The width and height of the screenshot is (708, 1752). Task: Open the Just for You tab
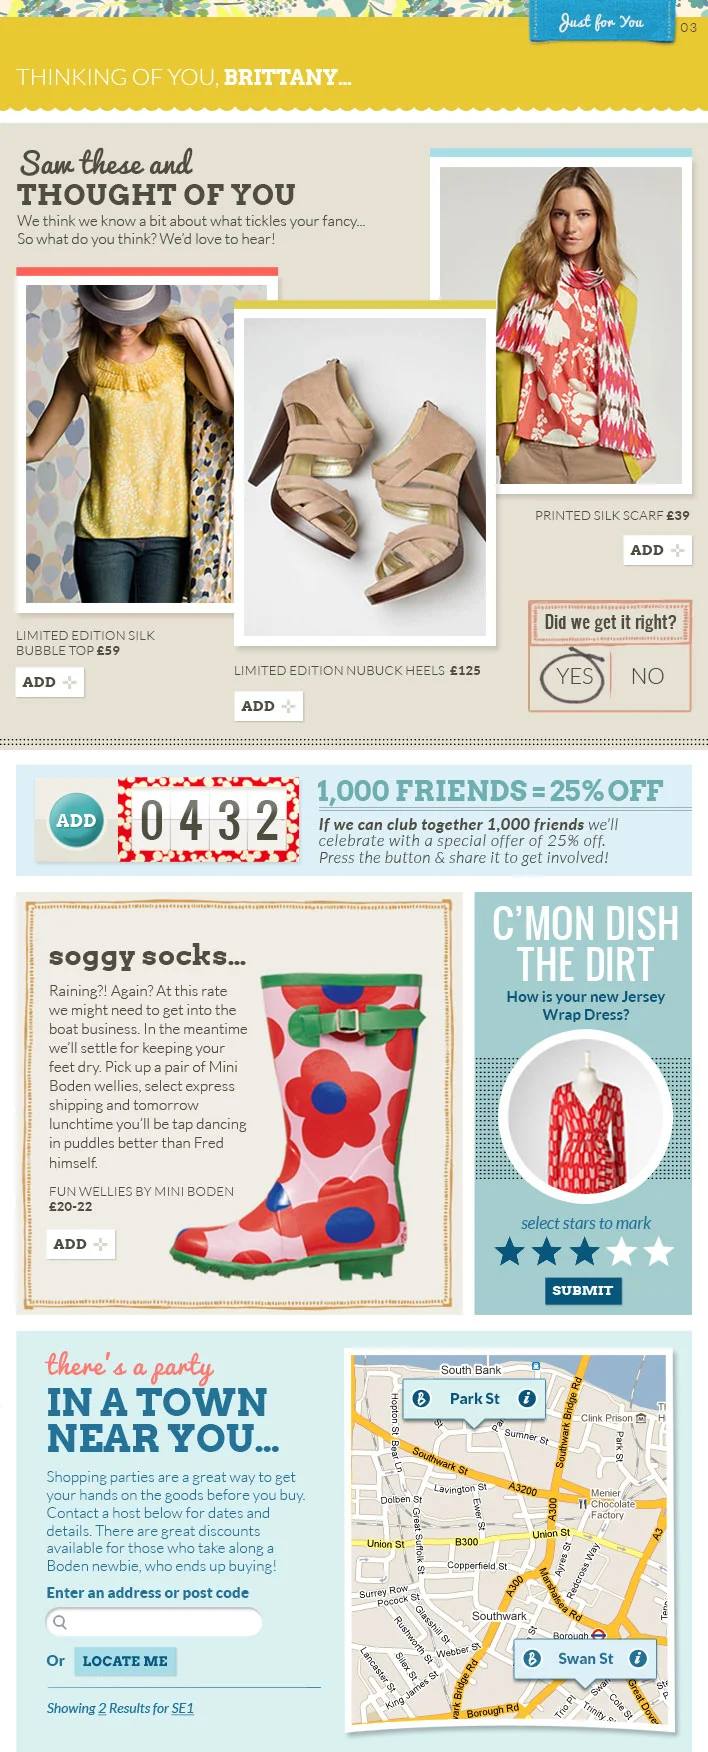[x=602, y=21]
